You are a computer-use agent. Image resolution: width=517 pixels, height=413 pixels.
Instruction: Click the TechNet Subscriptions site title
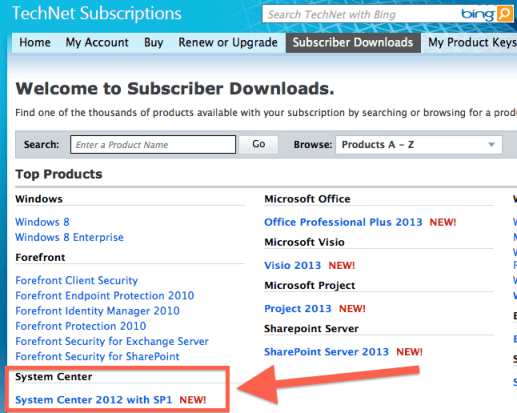pyautogui.click(x=97, y=14)
